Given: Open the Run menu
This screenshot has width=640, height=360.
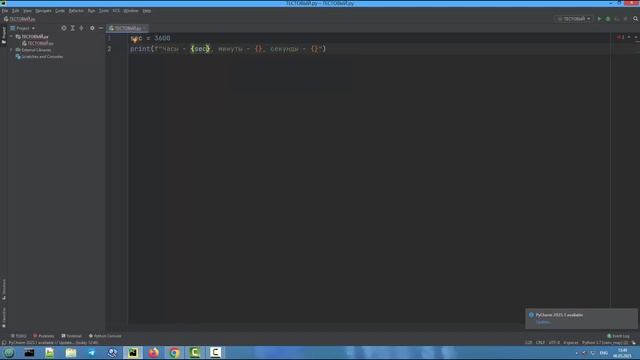Looking at the screenshot, I should tap(91, 11).
